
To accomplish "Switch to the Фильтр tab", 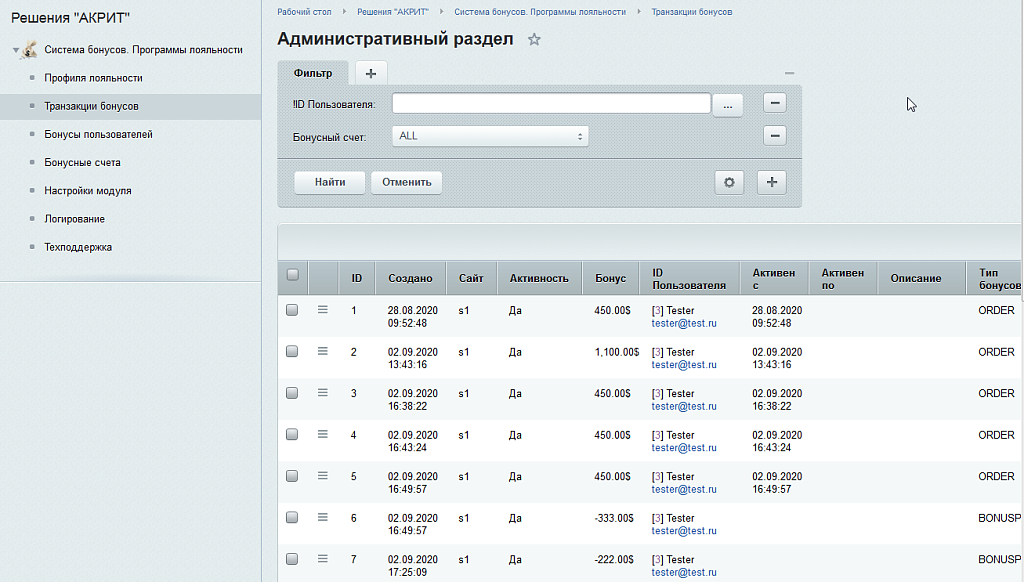I will [313, 72].
